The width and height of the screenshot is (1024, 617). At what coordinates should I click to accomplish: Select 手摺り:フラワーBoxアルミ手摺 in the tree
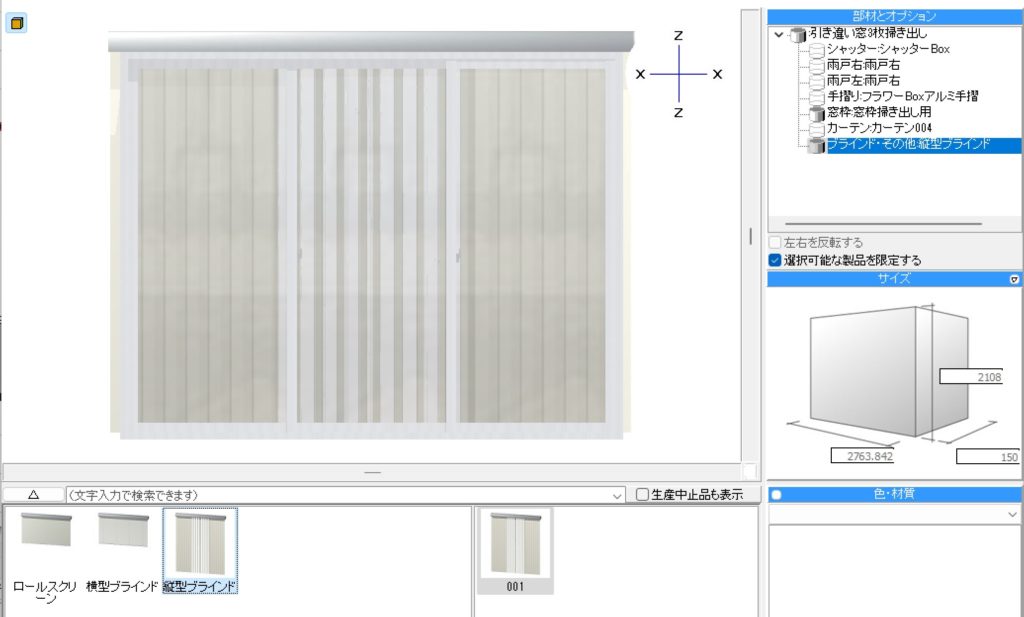tap(902, 97)
